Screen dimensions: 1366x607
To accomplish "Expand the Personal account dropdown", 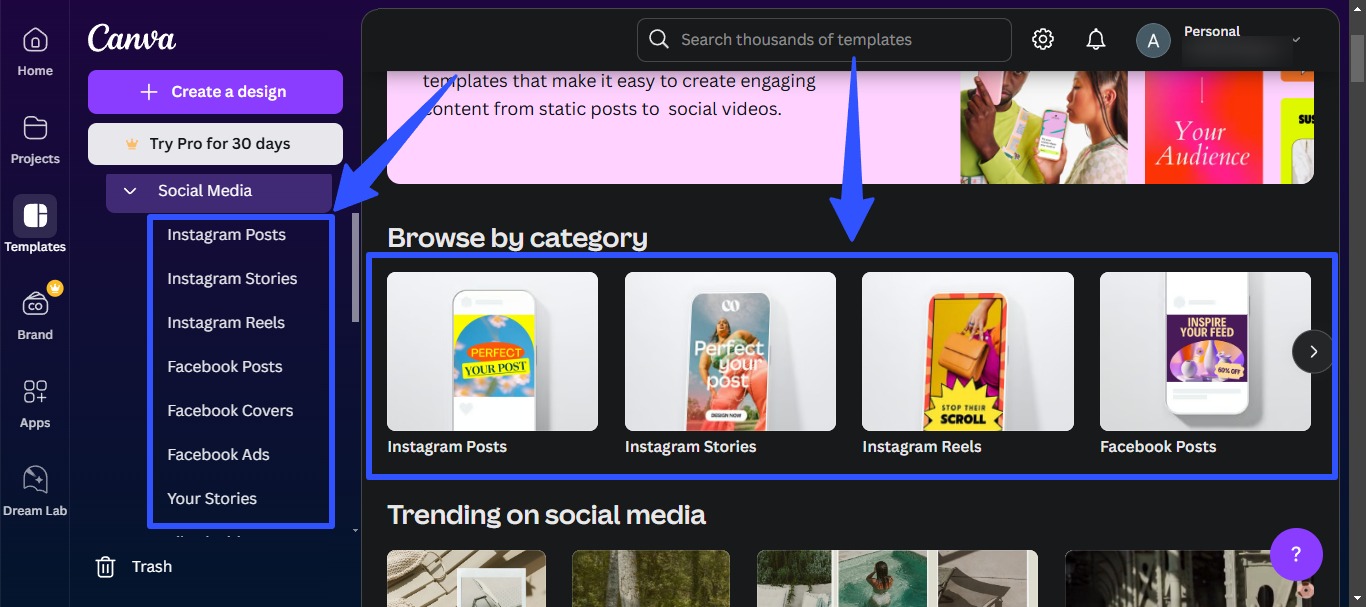I will point(1296,39).
